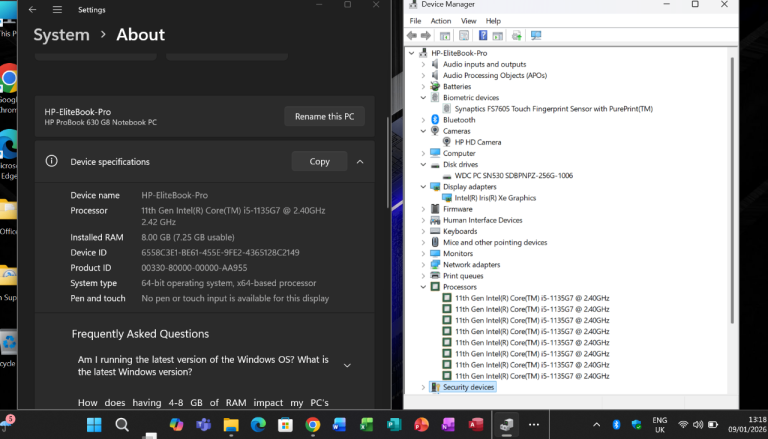Expand the Network adapters category
The height and width of the screenshot is (439, 768).
point(423,264)
